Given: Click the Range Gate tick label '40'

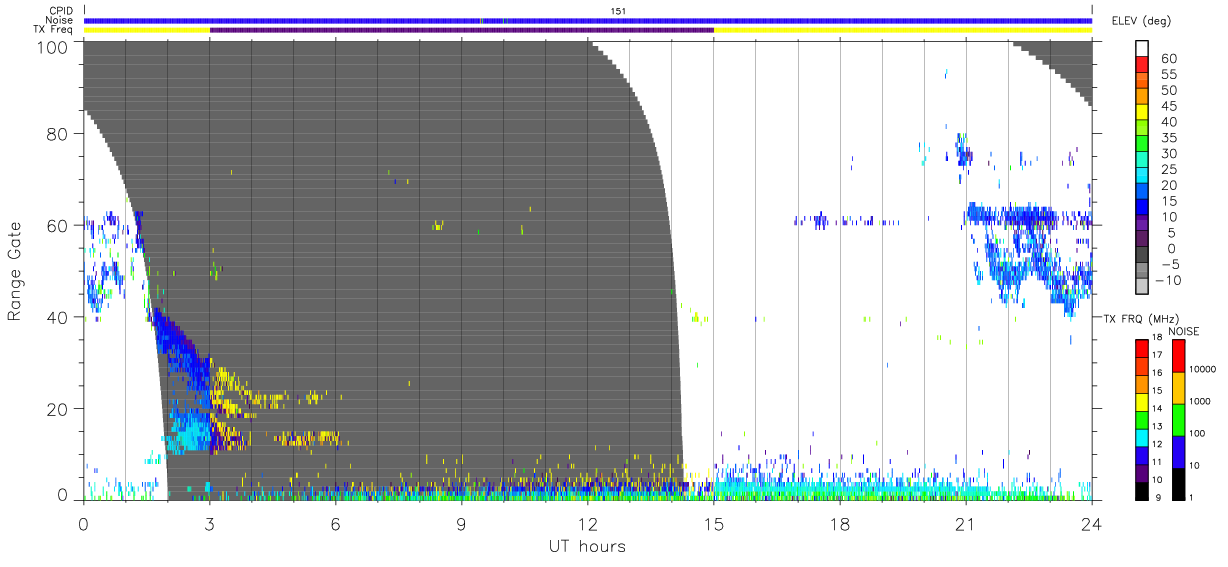Looking at the screenshot, I should pyautogui.click(x=57, y=317).
